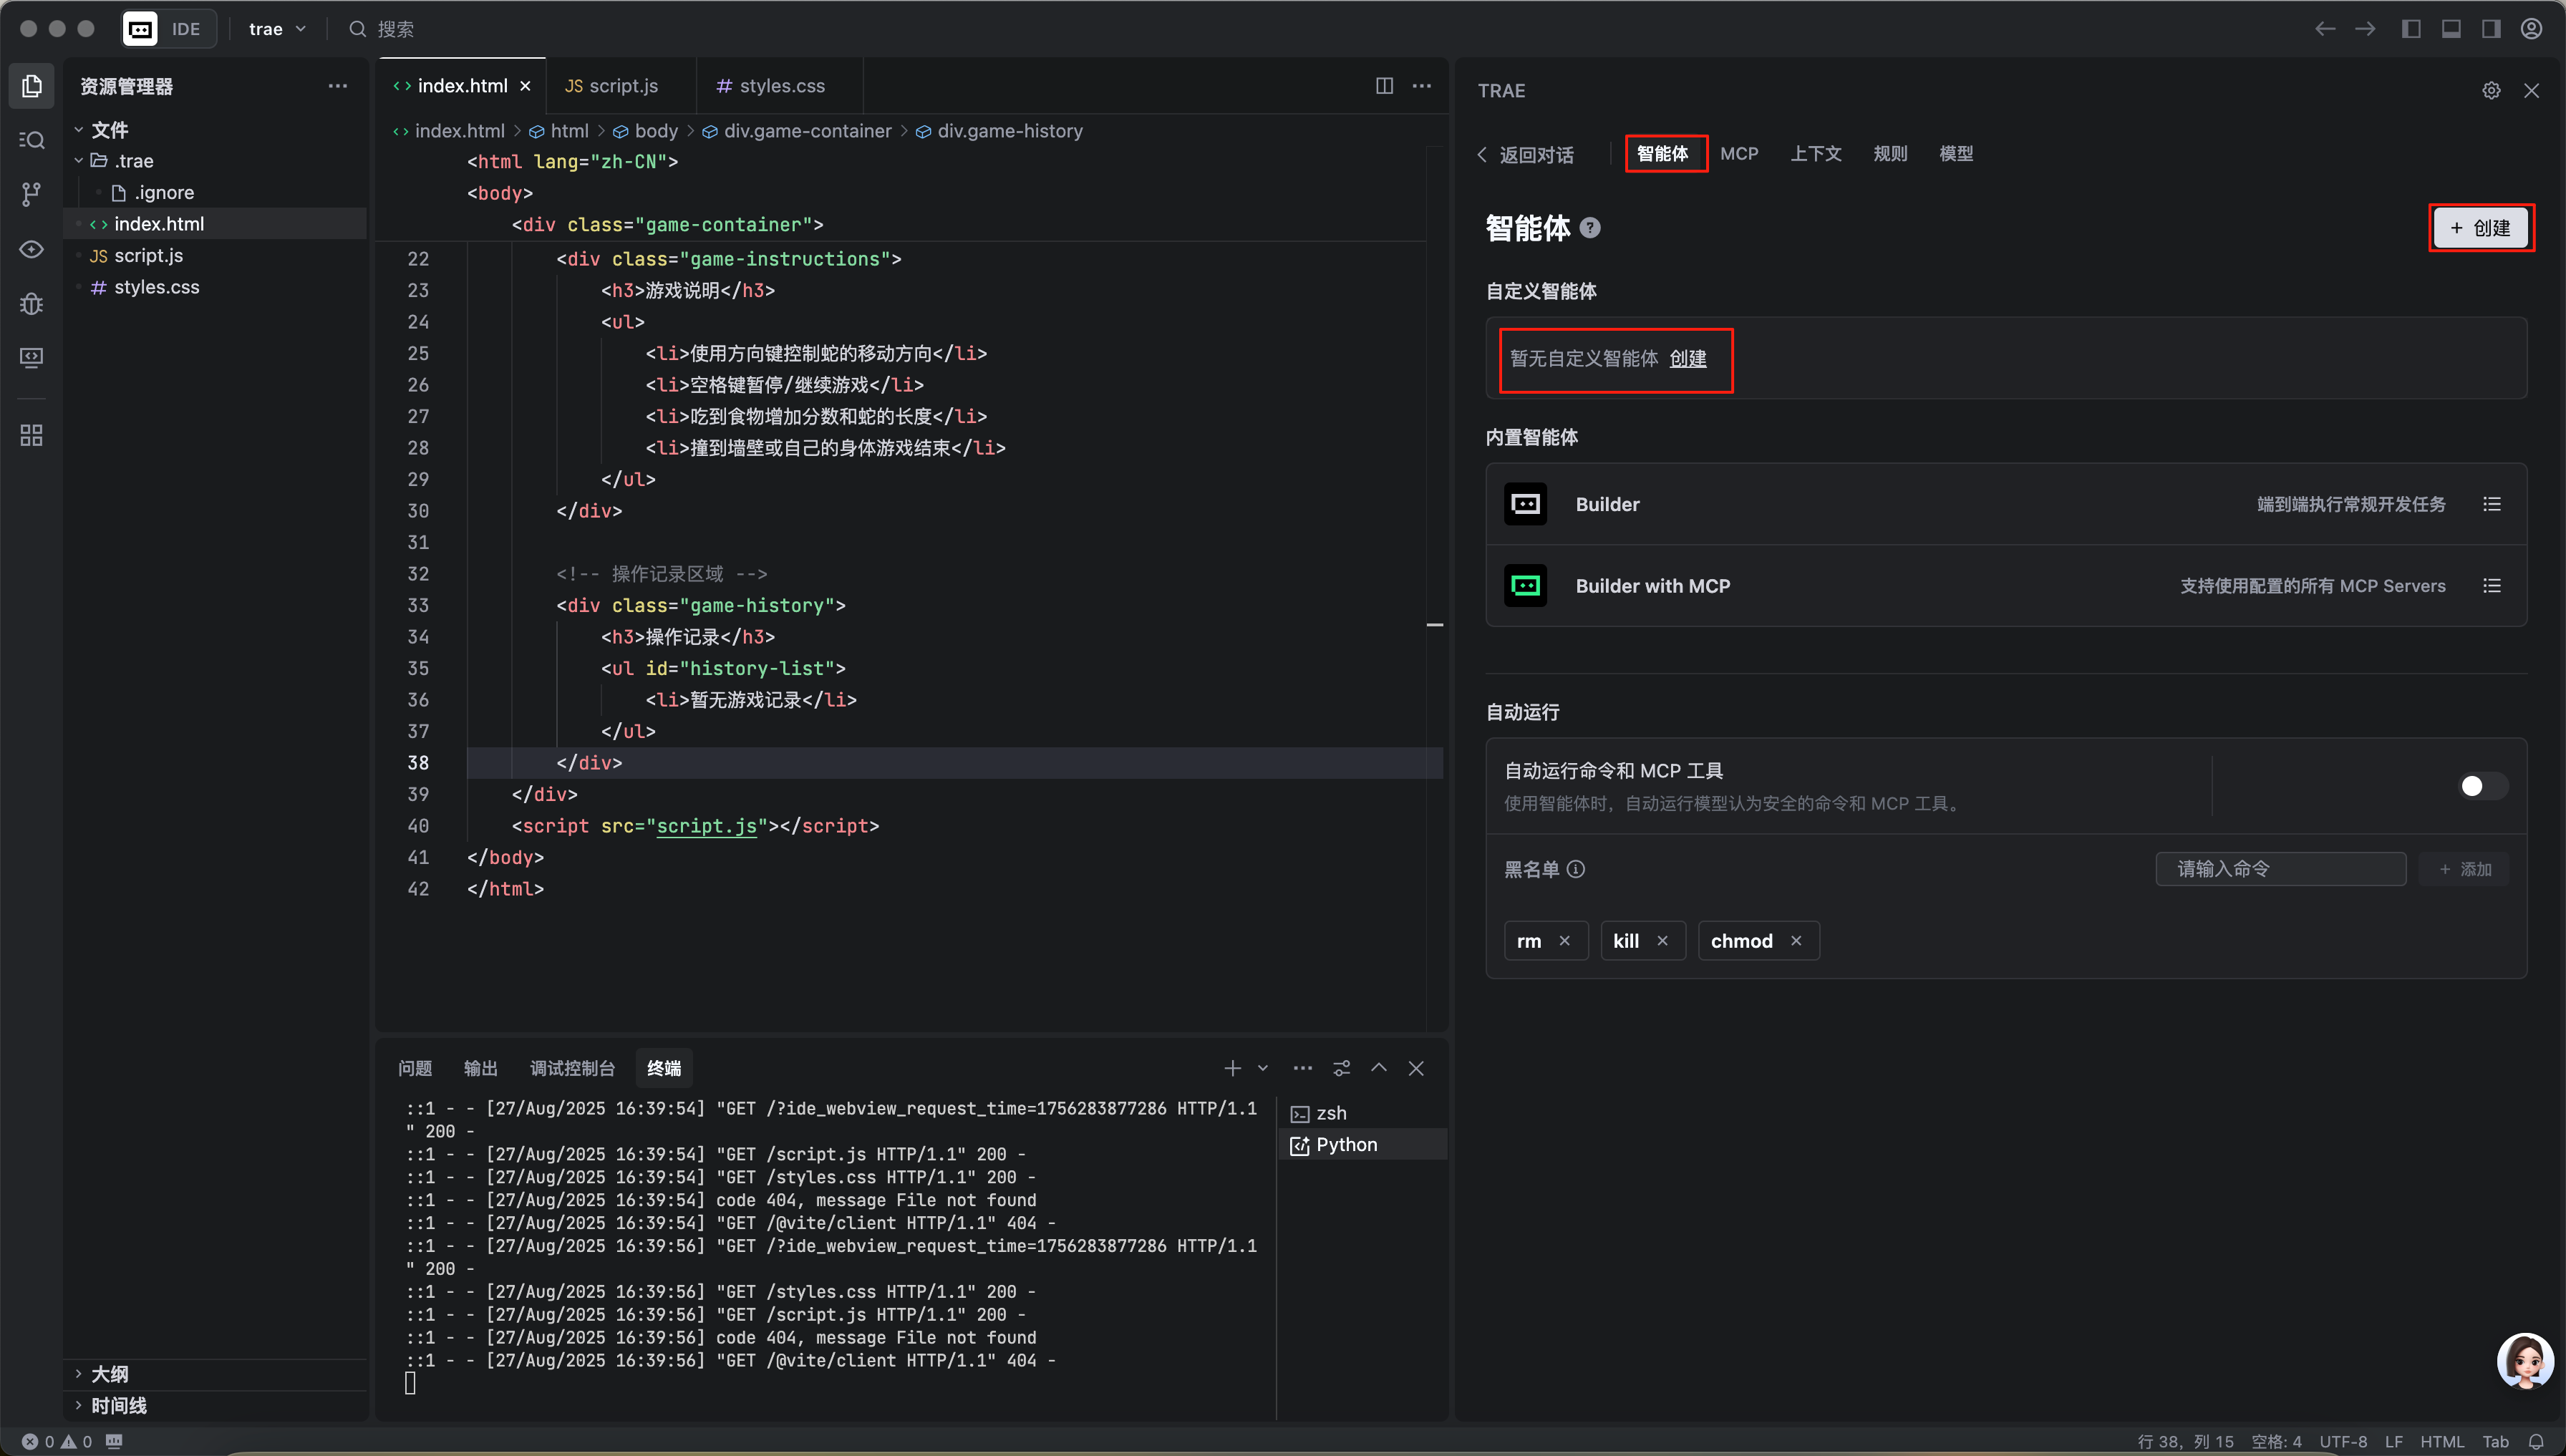Collapse the 文件 section
This screenshot has height=1456, width=2566.
point(78,130)
